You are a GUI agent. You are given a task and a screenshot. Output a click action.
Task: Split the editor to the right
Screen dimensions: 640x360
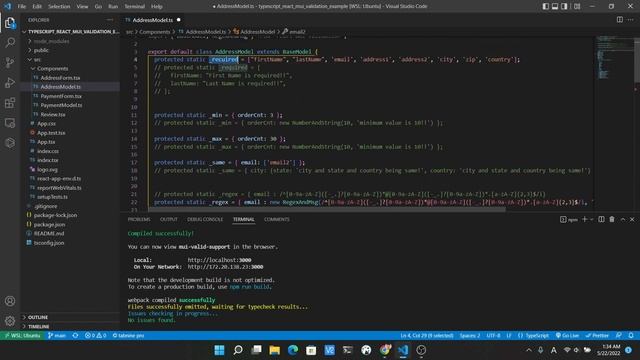620,20
